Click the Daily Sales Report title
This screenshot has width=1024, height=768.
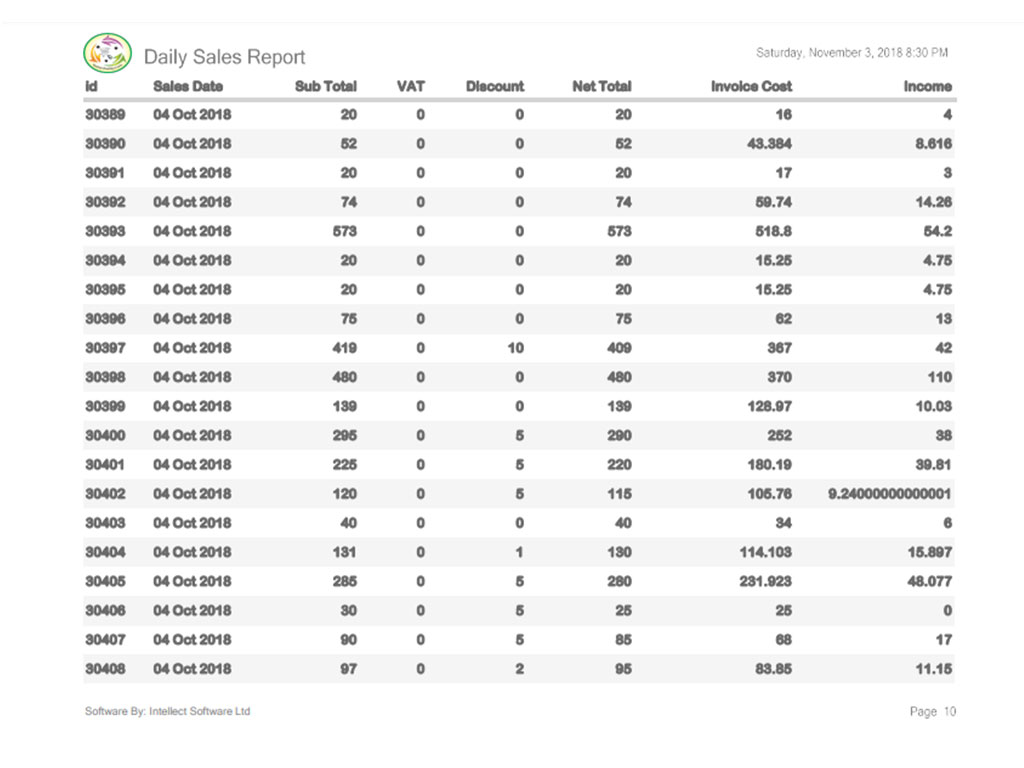tap(224, 57)
